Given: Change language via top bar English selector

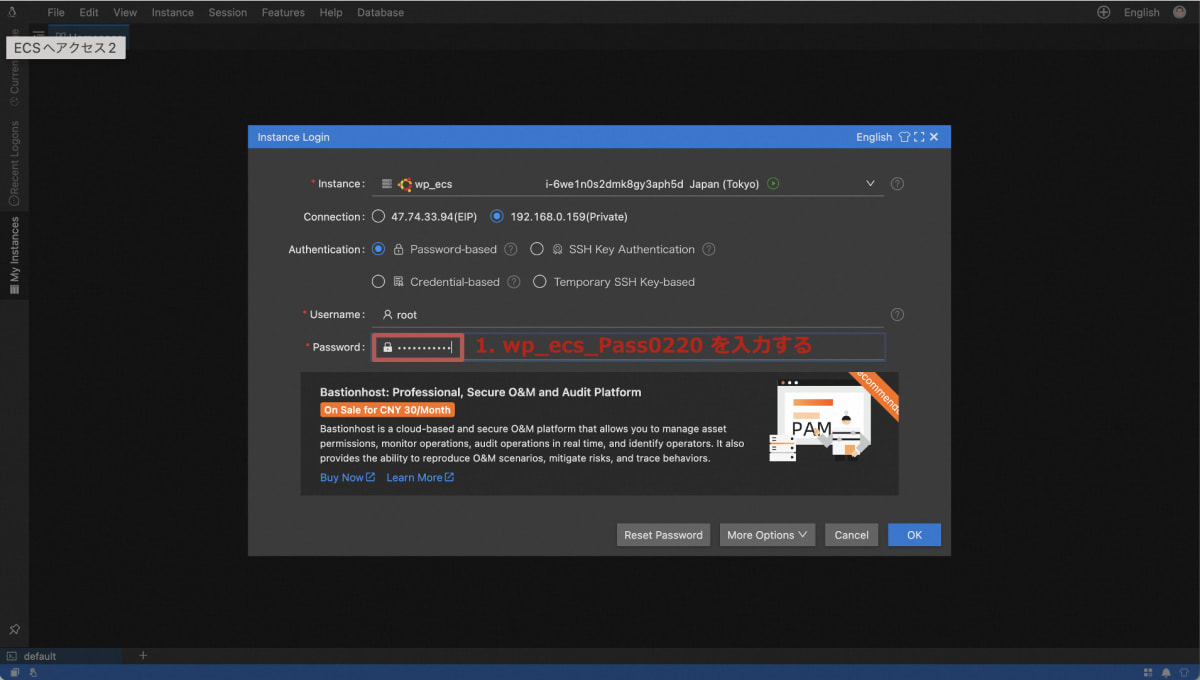Looking at the screenshot, I should pos(1141,13).
